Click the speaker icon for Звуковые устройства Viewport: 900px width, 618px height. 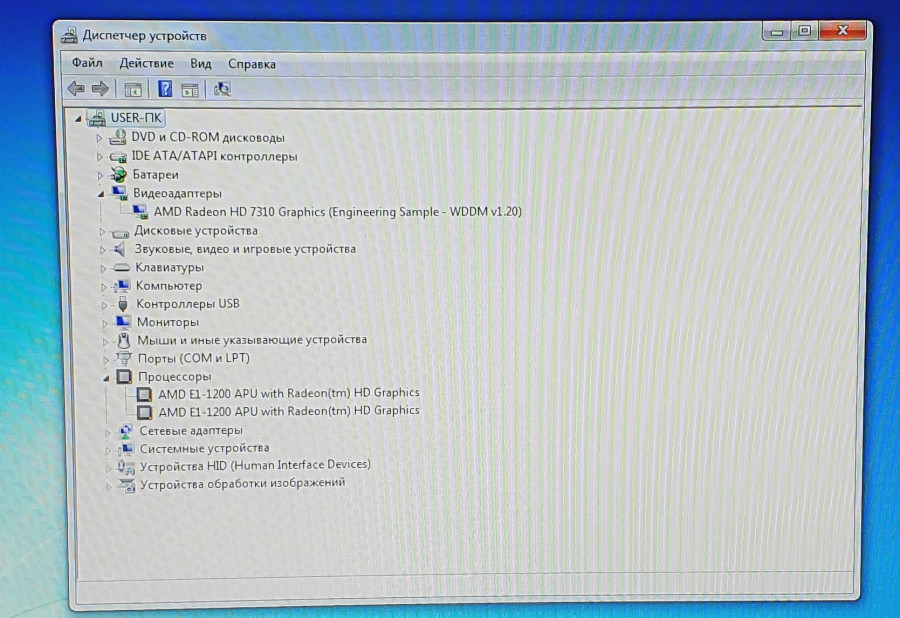coord(119,249)
